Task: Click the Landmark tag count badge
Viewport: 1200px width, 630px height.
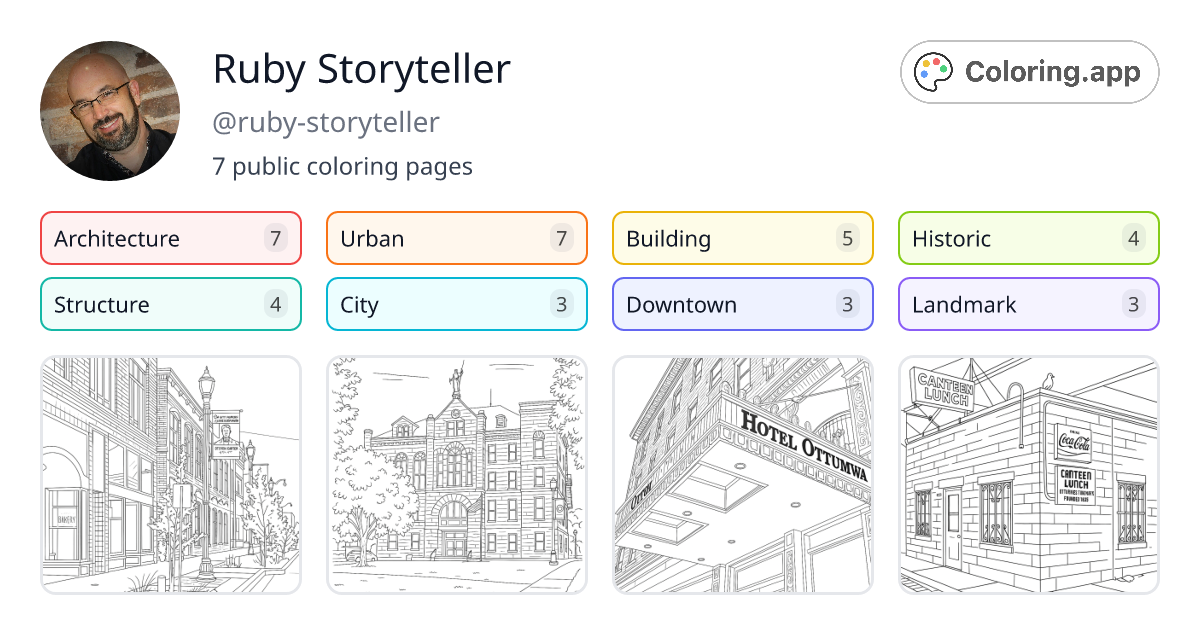Action: point(1133,304)
